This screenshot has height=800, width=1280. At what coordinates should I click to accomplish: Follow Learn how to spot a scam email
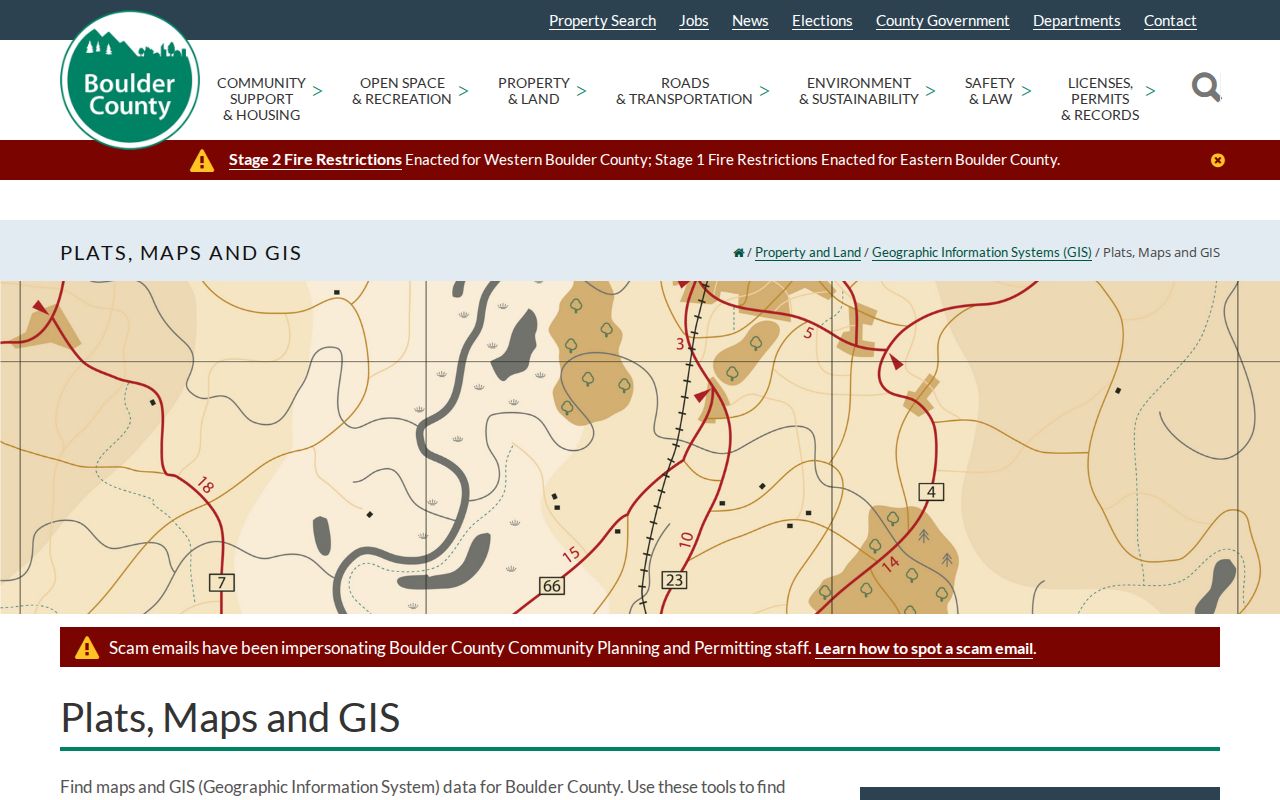point(924,649)
